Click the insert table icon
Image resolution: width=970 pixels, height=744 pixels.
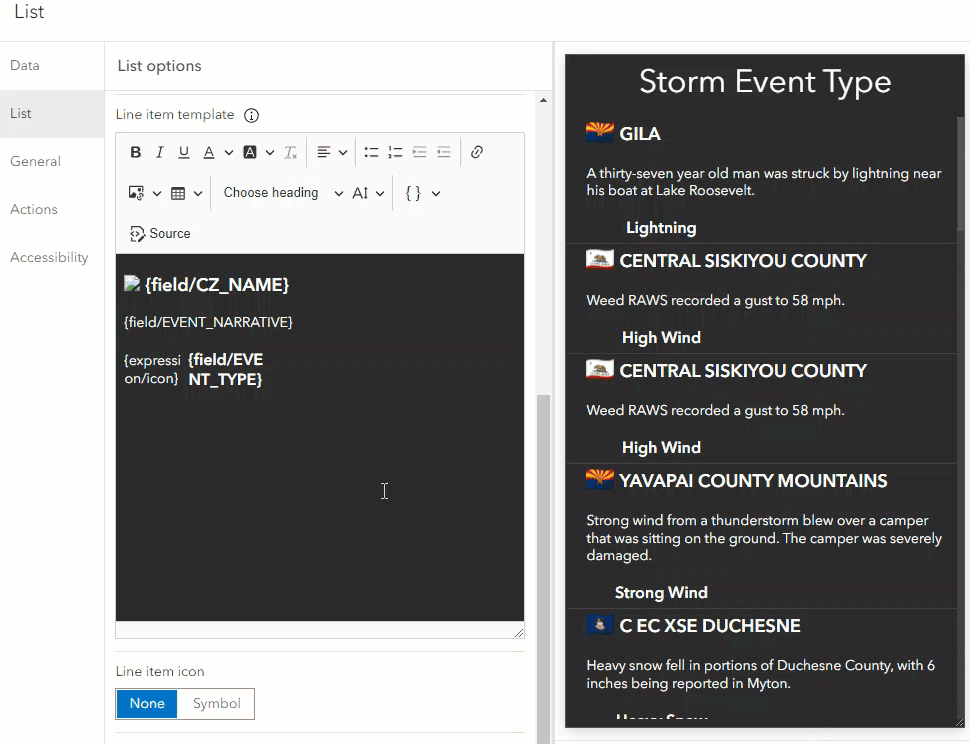tap(178, 193)
